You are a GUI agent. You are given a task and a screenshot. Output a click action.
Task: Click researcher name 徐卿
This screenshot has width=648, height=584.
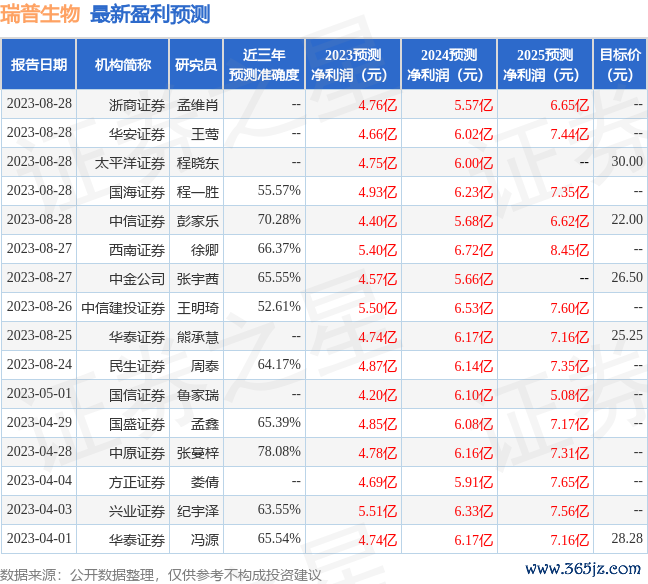(x=205, y=250)
